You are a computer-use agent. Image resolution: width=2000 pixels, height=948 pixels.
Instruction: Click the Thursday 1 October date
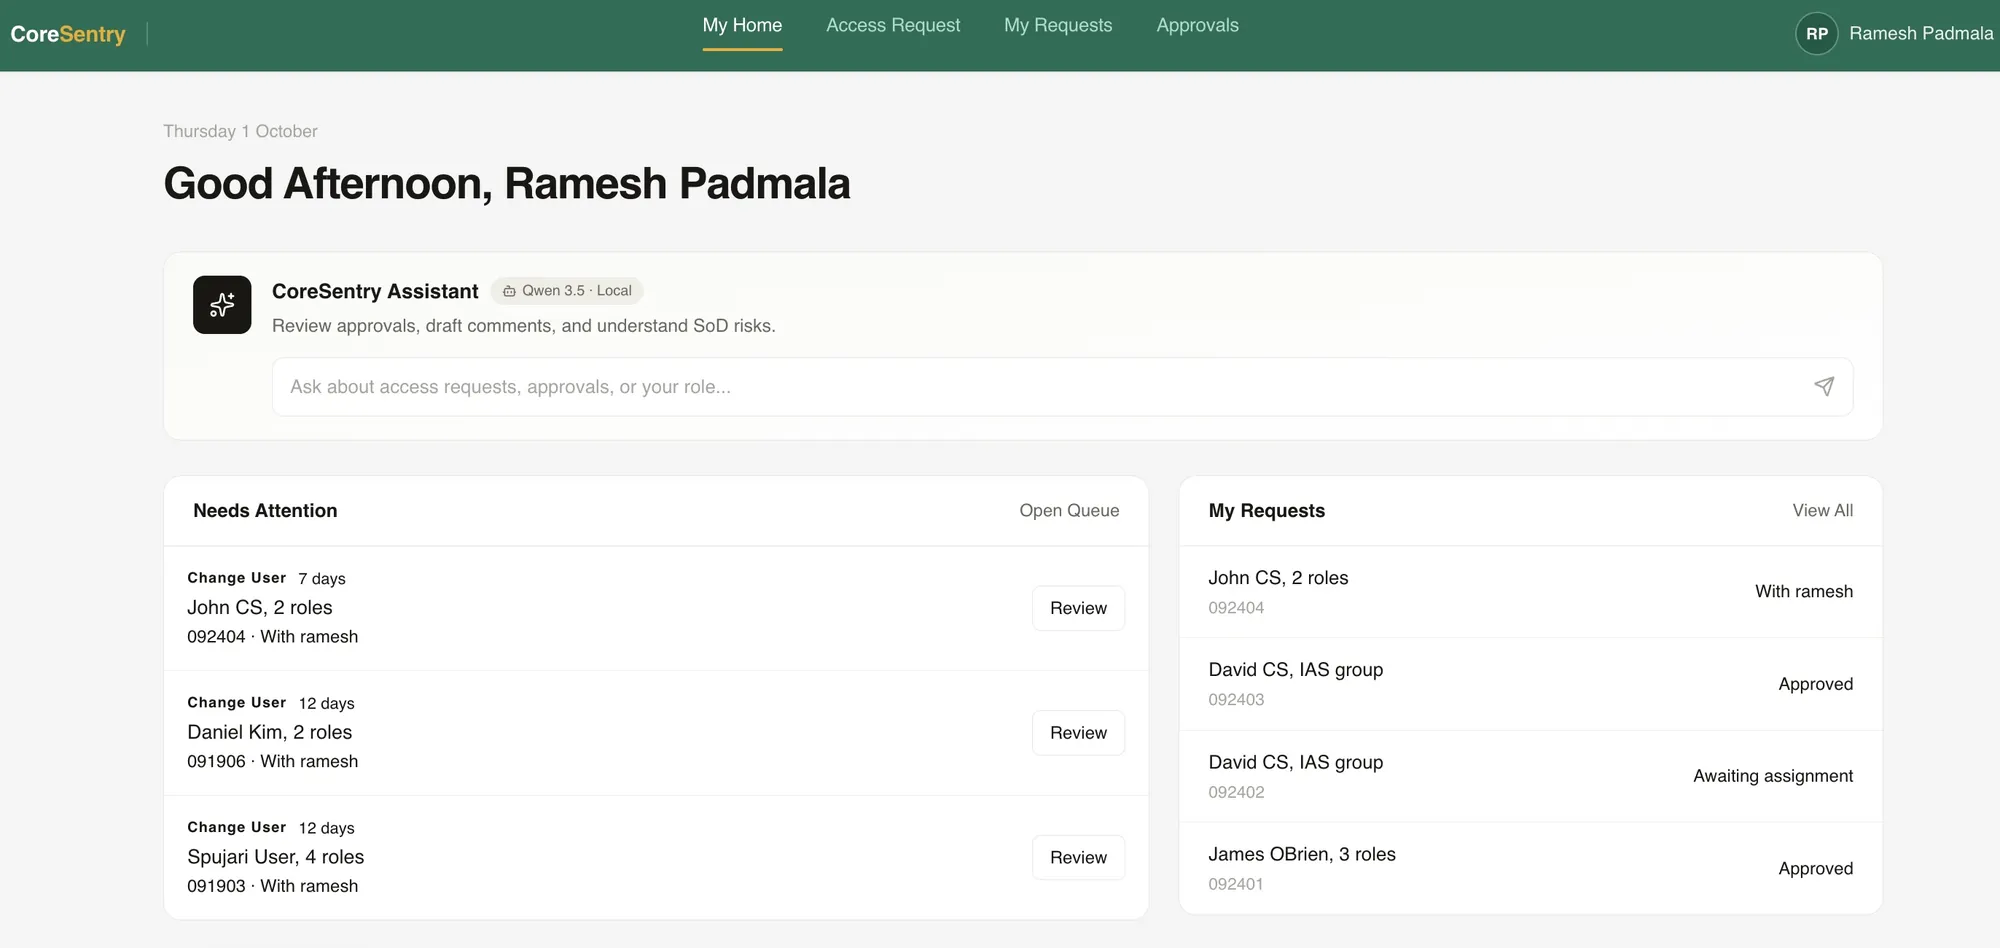click(x=240, y=131)
